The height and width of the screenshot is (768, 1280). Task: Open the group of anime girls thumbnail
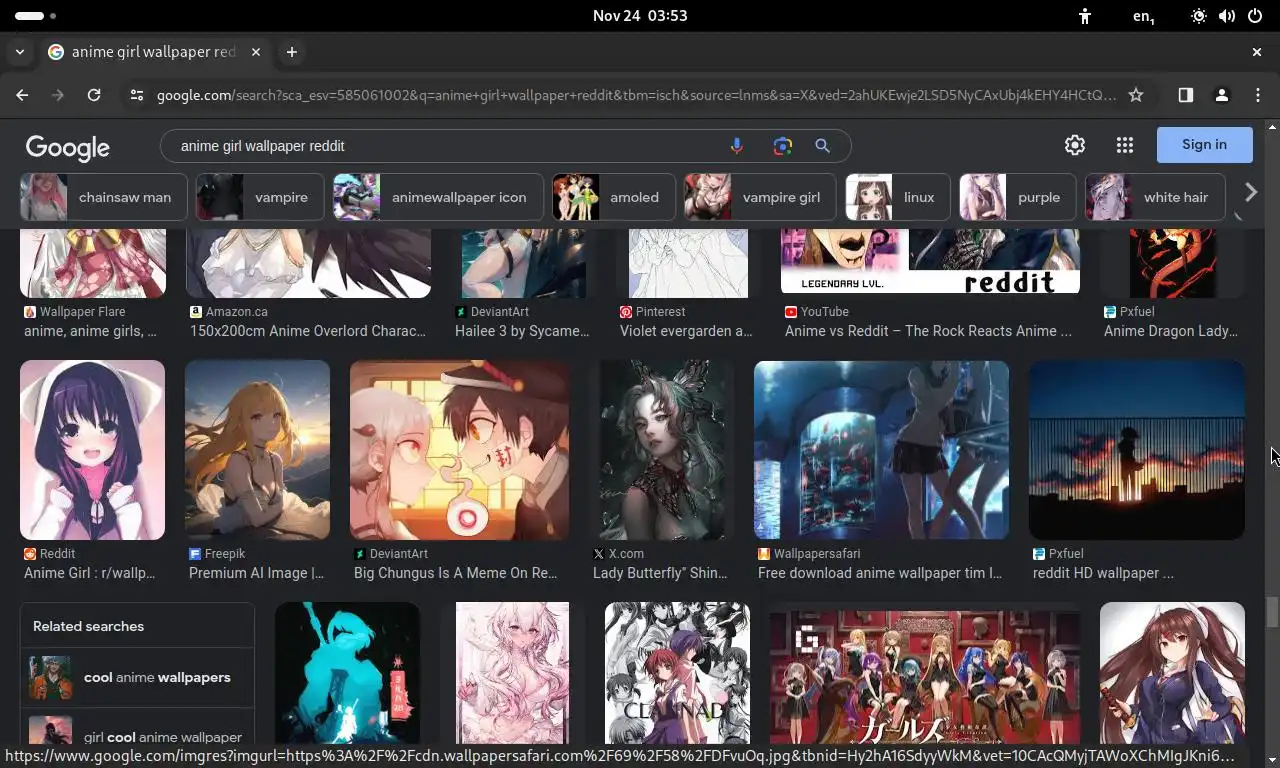click(925, 676)
